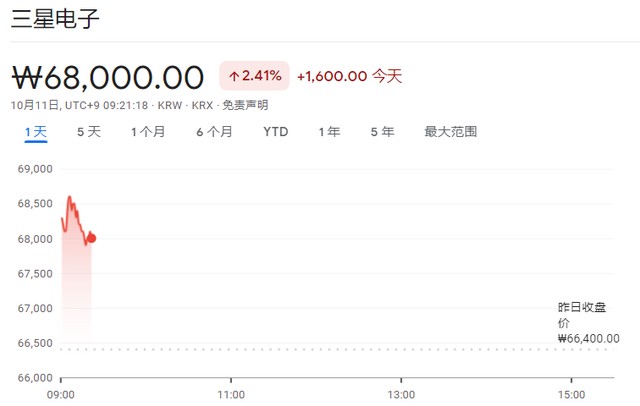Viewport: 640px width, 406px height.
Task: Click the 三星电子 title
Action: (55, 20)
